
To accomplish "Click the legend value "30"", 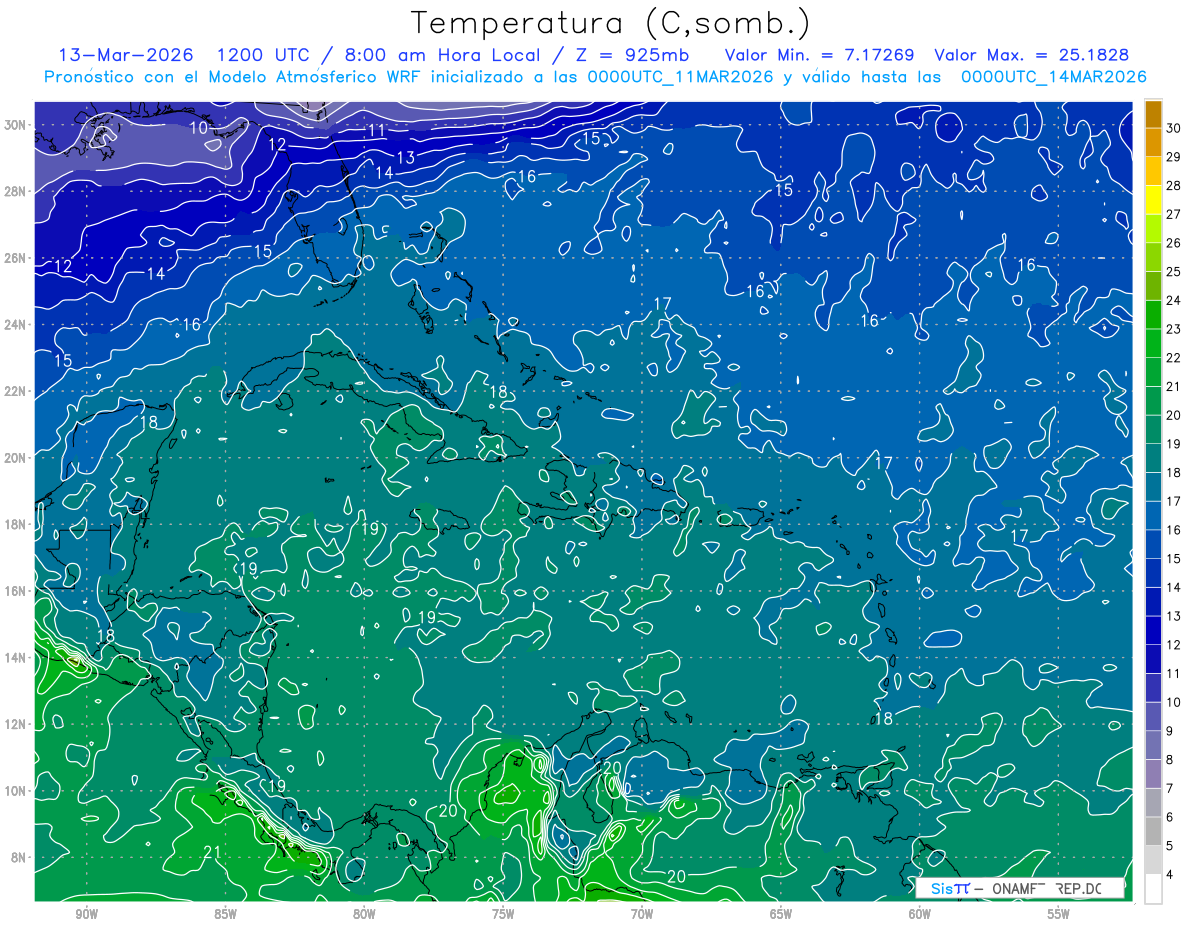I will coord(1174,128).
